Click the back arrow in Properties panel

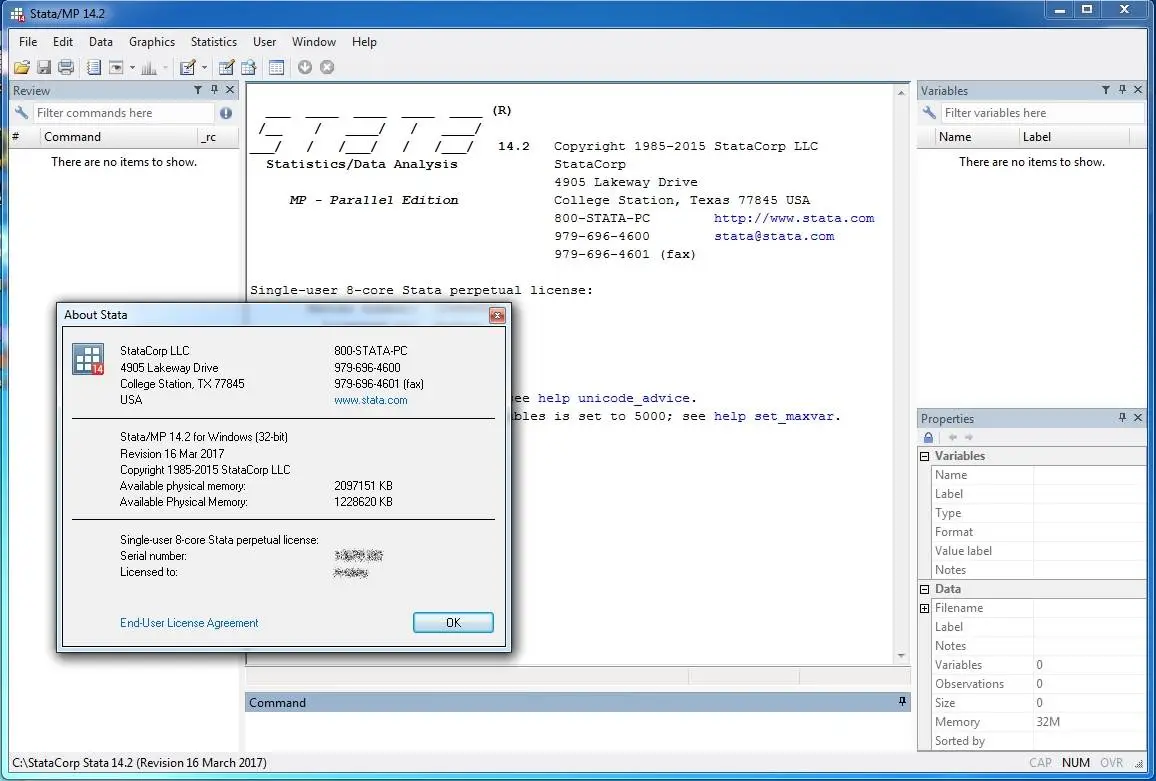coord(953,437)
